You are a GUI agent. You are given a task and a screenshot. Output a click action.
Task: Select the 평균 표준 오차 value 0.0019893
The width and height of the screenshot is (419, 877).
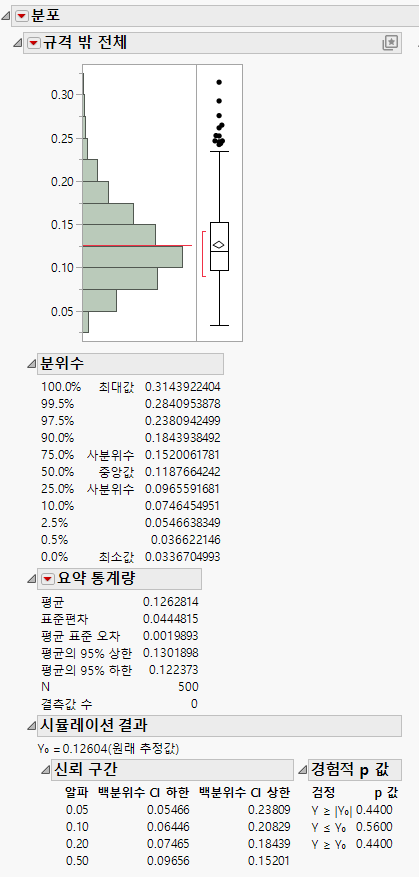171,636
